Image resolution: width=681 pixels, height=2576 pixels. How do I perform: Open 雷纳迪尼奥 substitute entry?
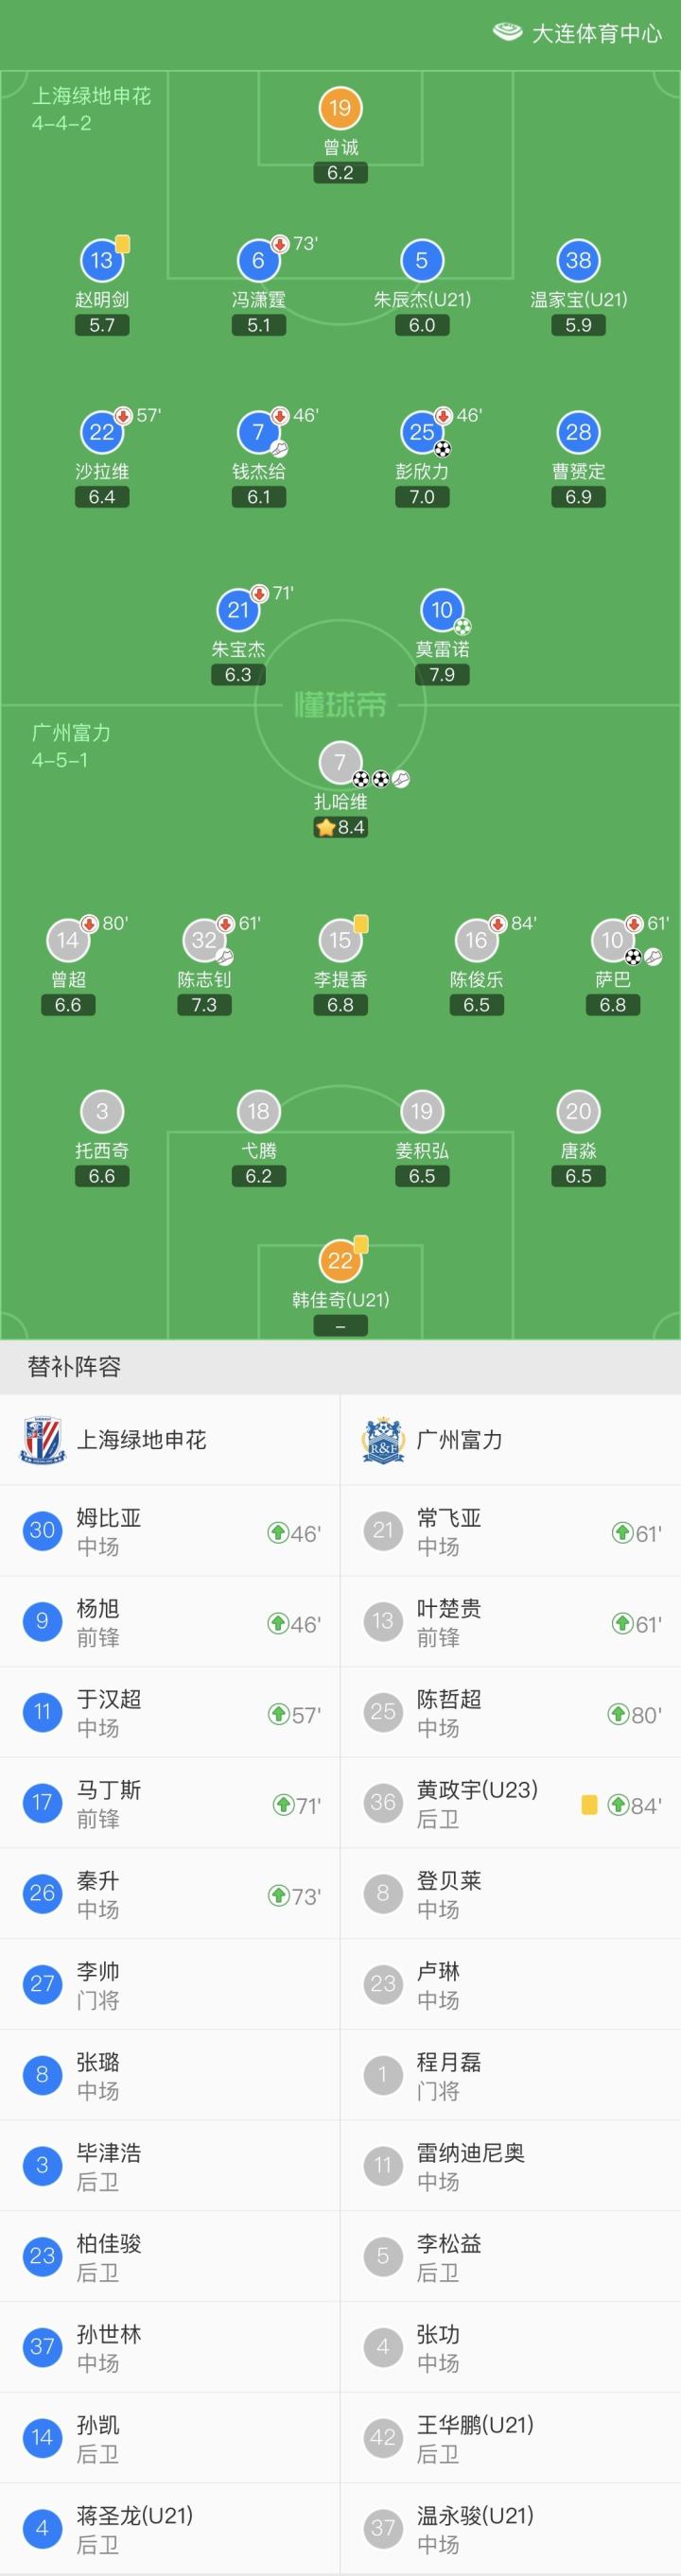pyautogui.click(x=510, y=2166)
